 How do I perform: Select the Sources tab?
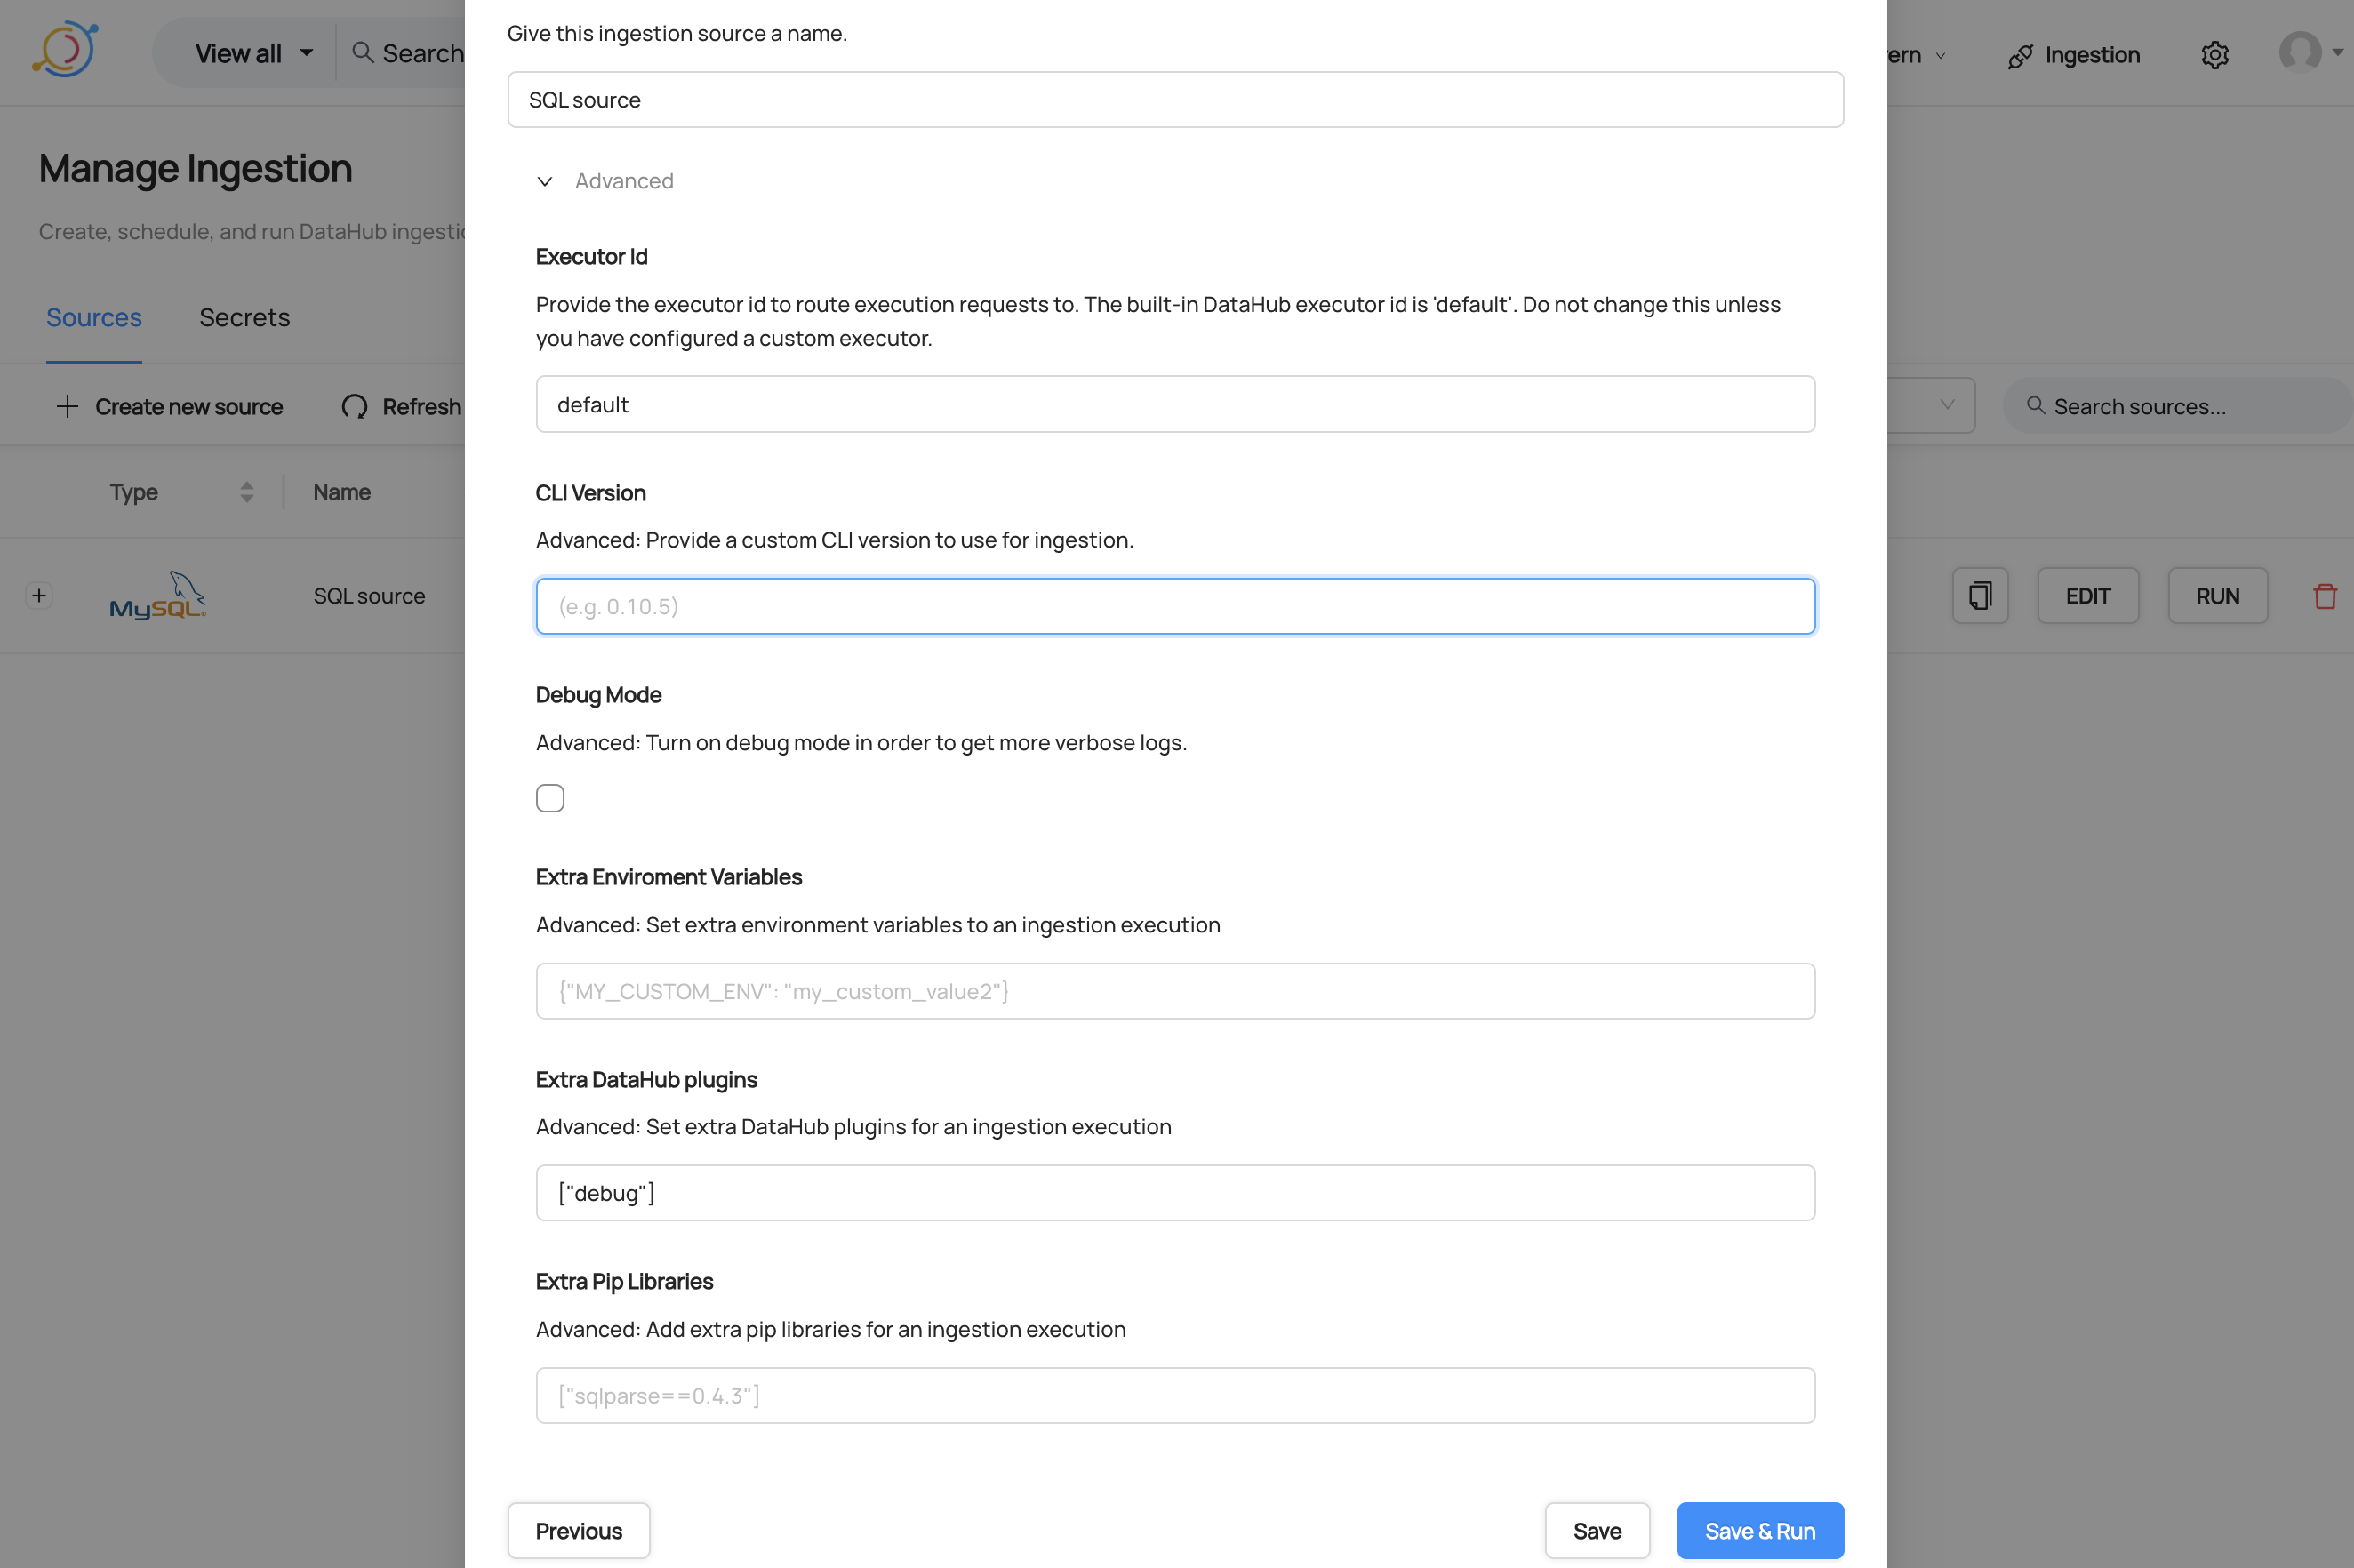click(93, 317)
